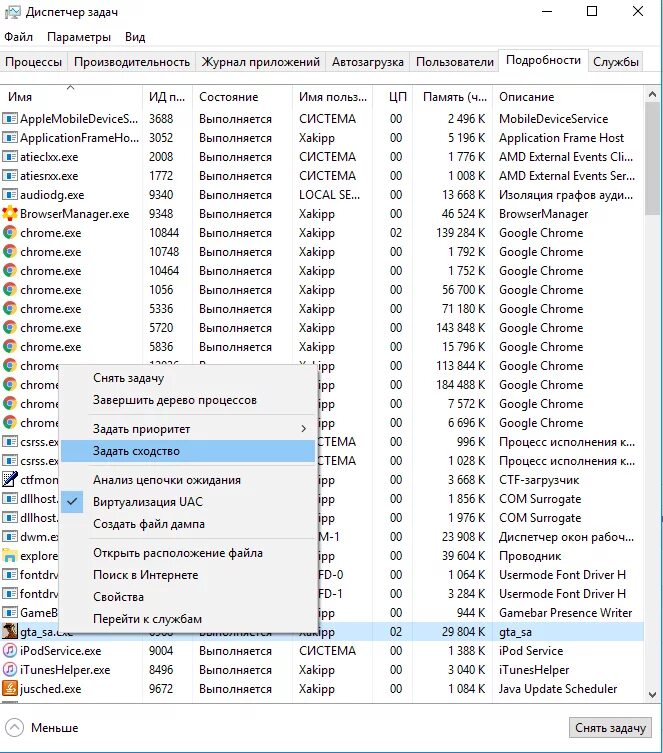Click the iTunesHelper.exe icon
This screenshot has width=663, height=753.
click(x=10, y=670)
